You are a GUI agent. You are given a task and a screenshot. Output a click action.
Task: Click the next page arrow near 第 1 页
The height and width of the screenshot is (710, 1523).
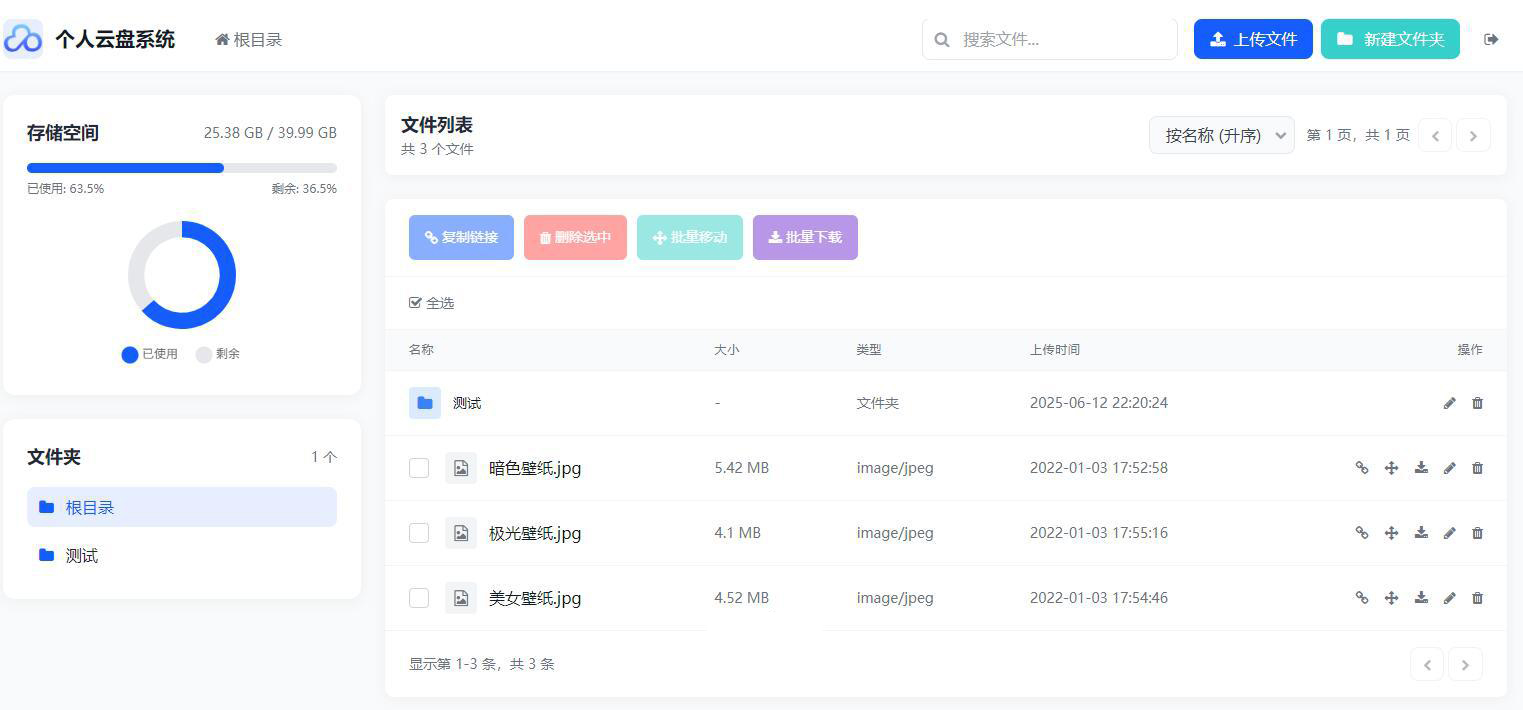1473,134
